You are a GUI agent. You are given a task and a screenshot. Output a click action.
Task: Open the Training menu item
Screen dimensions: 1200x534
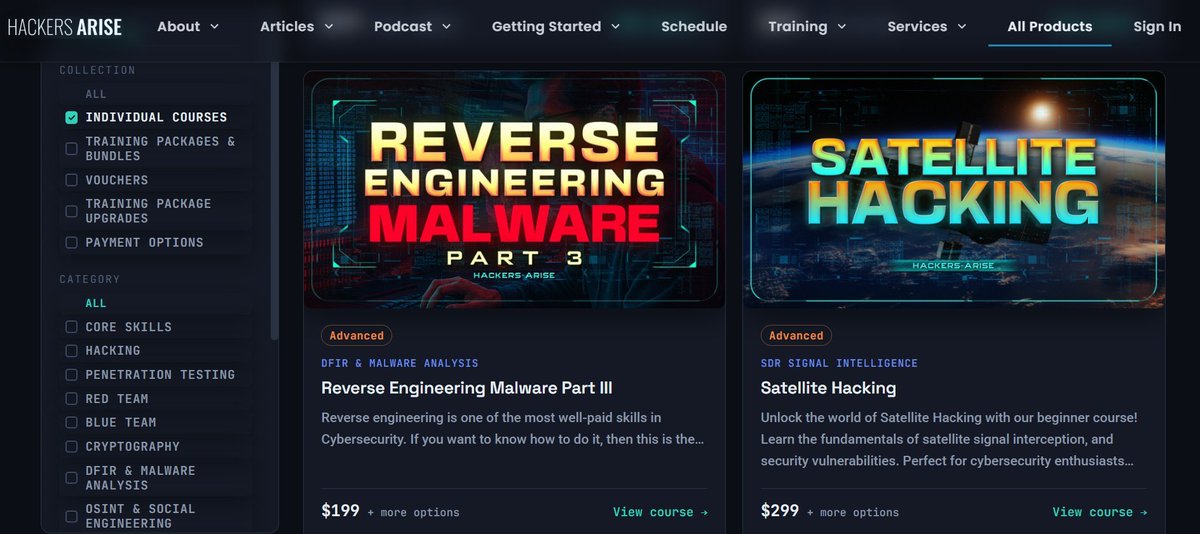pyautogui.click(x=798, y=27)
